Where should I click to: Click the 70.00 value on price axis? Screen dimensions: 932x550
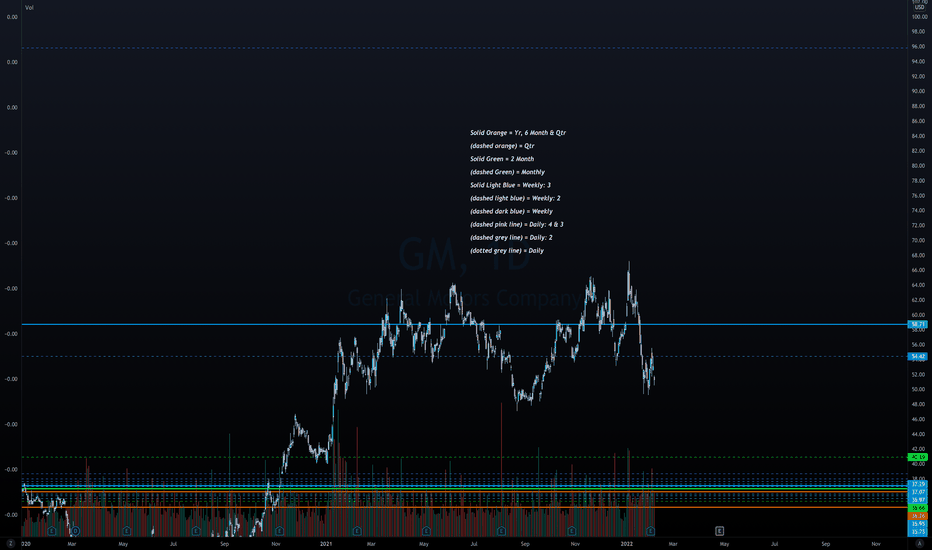click(919, 240)
